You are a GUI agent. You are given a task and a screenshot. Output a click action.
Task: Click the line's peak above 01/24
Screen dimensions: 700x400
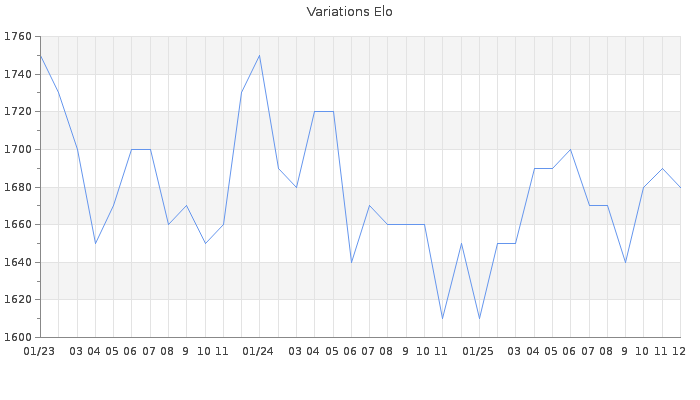260,55
